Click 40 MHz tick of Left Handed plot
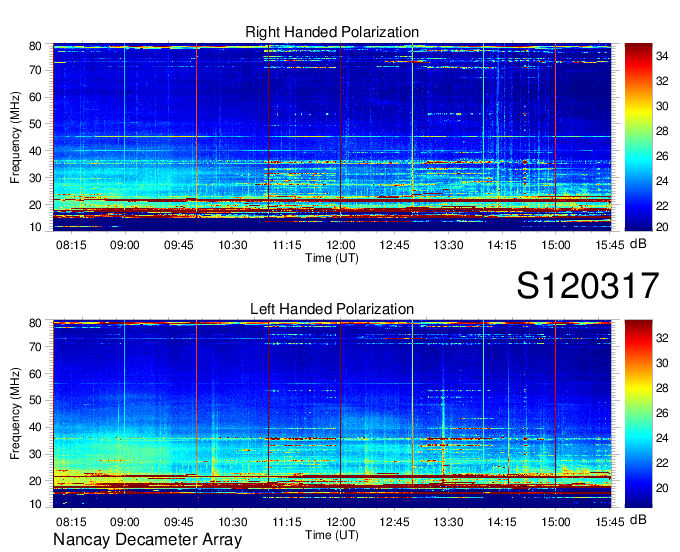This screenshot has width=680, height=552. pyautogui.click(x=35, y=428)
